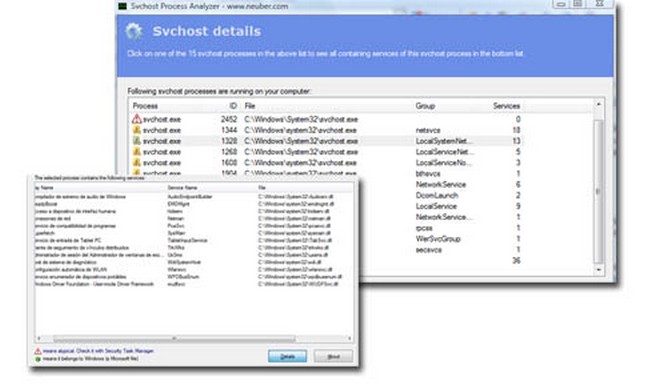The height and width of the screenshot is (388, 667).
Task: Click the red warning triangle legend icon
Action: (x=38, y=351)
